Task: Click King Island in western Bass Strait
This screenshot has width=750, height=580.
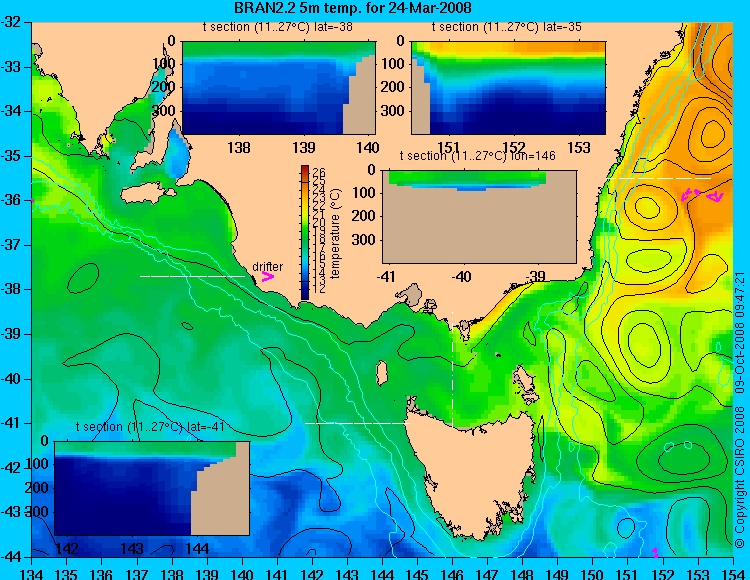Action: [x=381, y=373]
